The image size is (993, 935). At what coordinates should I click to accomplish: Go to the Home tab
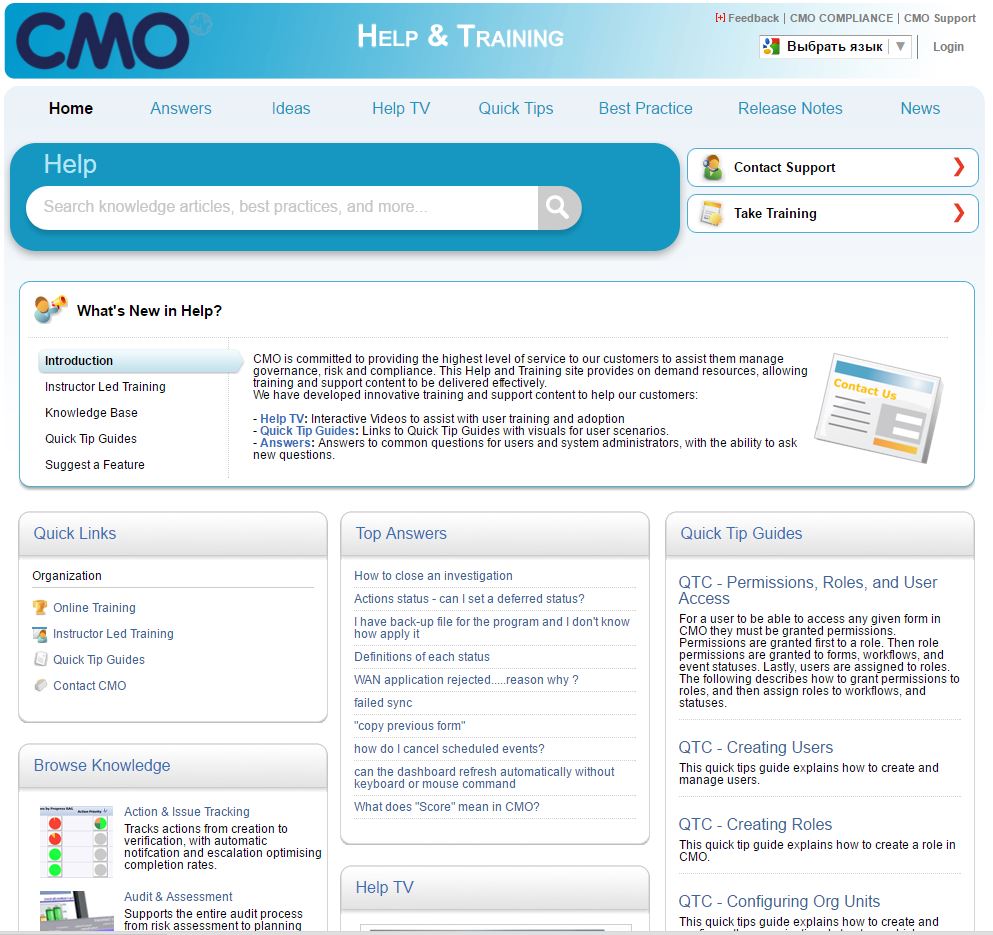[x=71, y=108]
